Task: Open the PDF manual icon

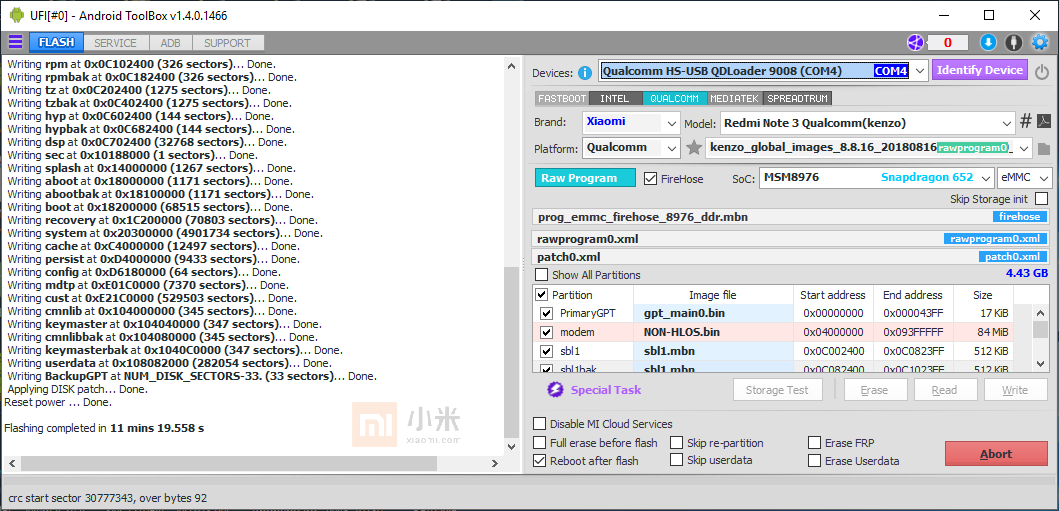Action: (x=1043, y=122)
